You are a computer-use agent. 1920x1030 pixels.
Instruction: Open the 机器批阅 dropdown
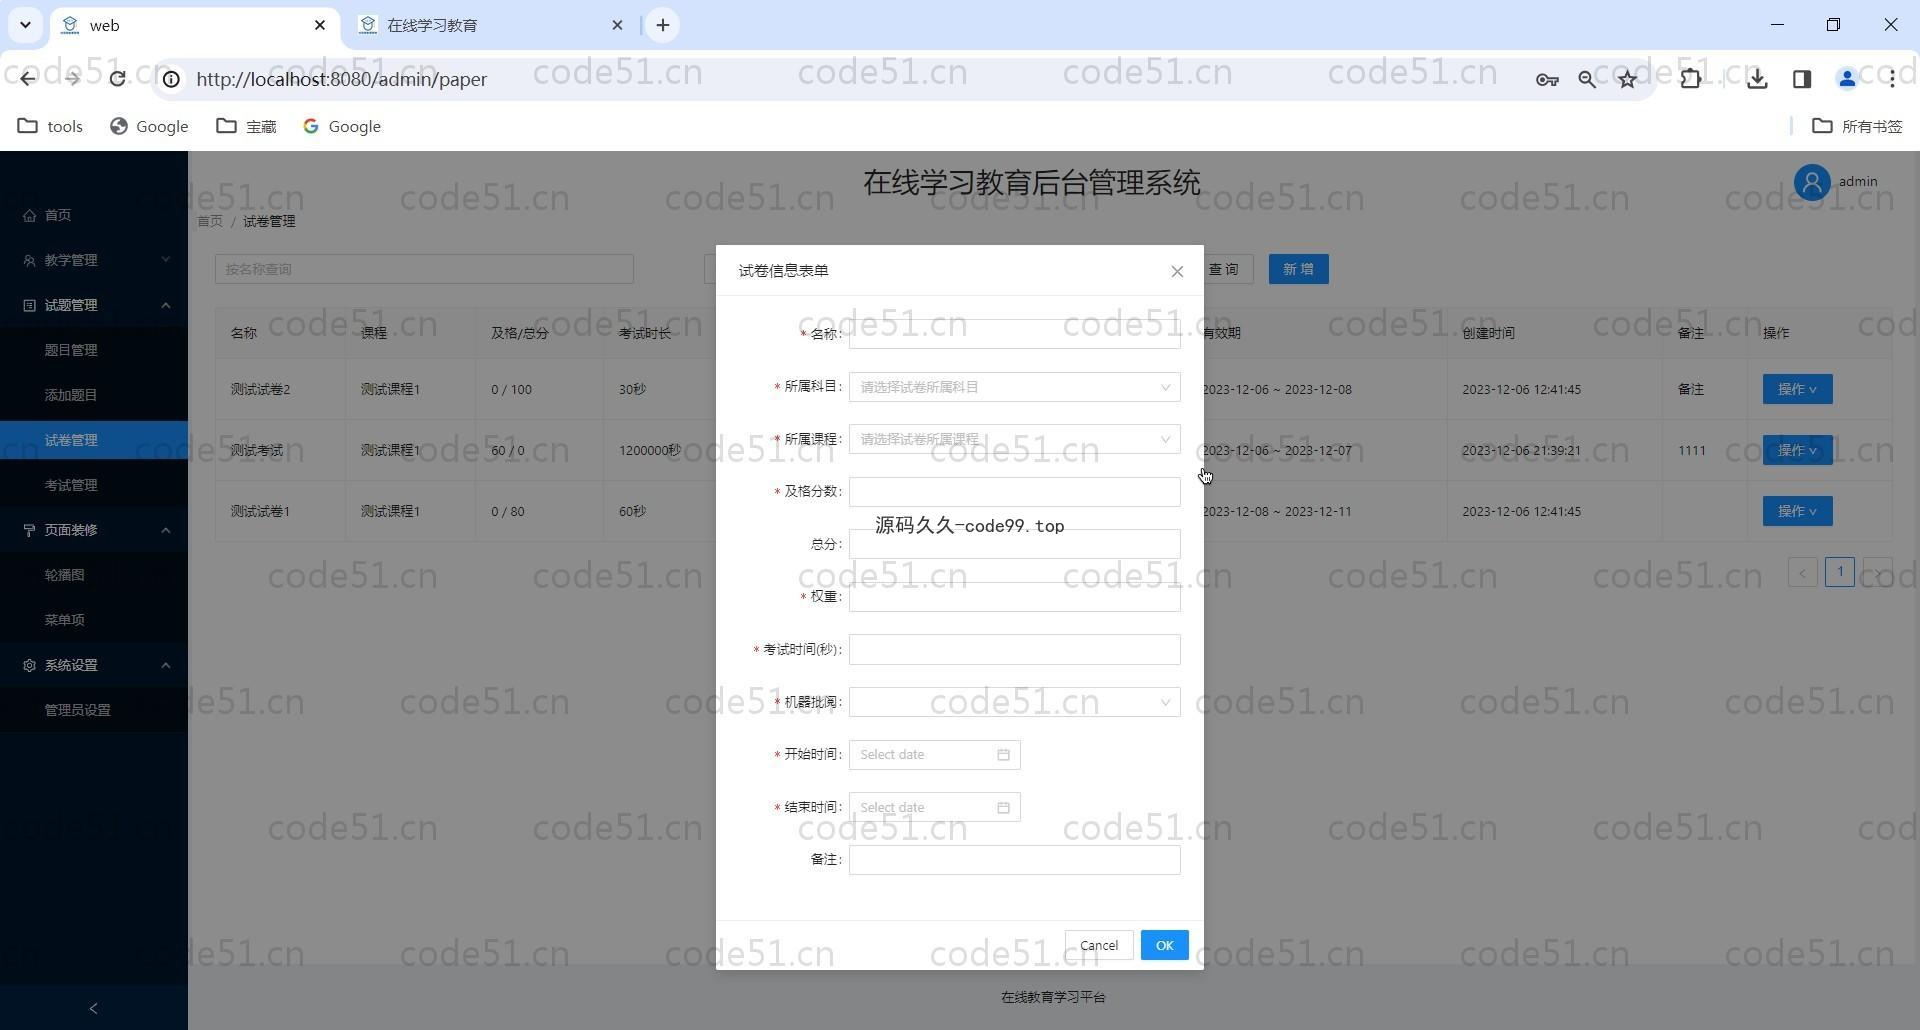1014,702
